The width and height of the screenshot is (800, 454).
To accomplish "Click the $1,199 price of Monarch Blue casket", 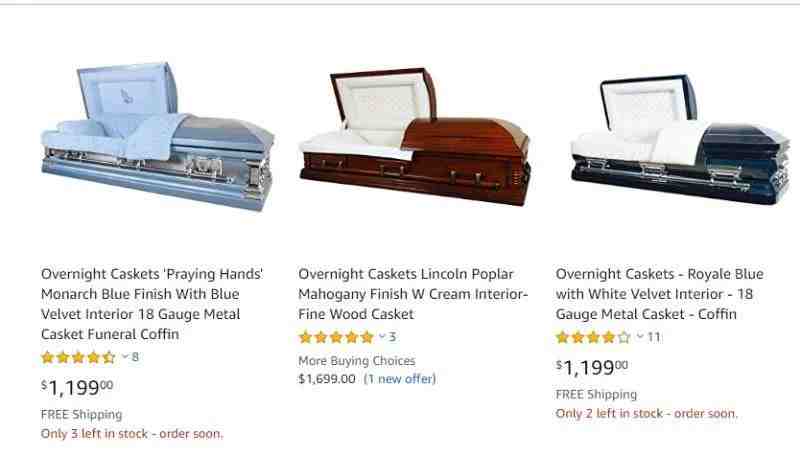I will tap(77, 387).
